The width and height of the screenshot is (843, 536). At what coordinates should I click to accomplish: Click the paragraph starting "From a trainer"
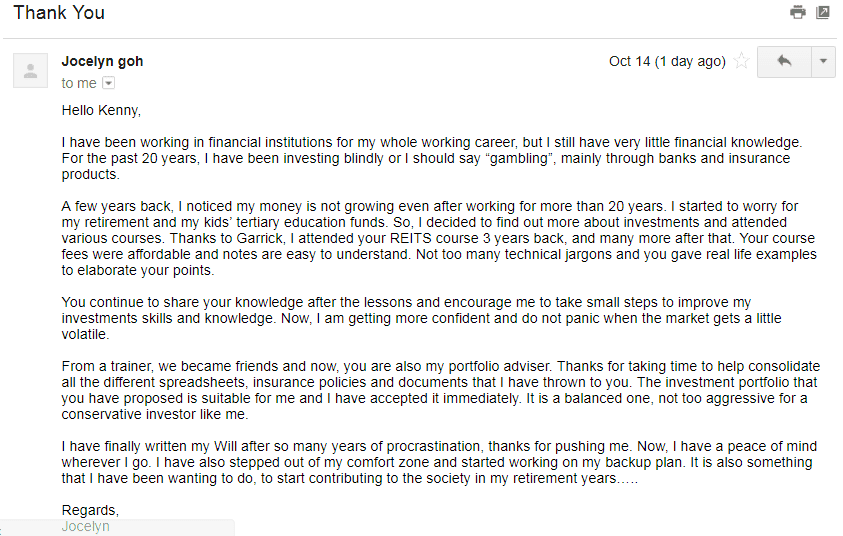(x=441, y=390)
